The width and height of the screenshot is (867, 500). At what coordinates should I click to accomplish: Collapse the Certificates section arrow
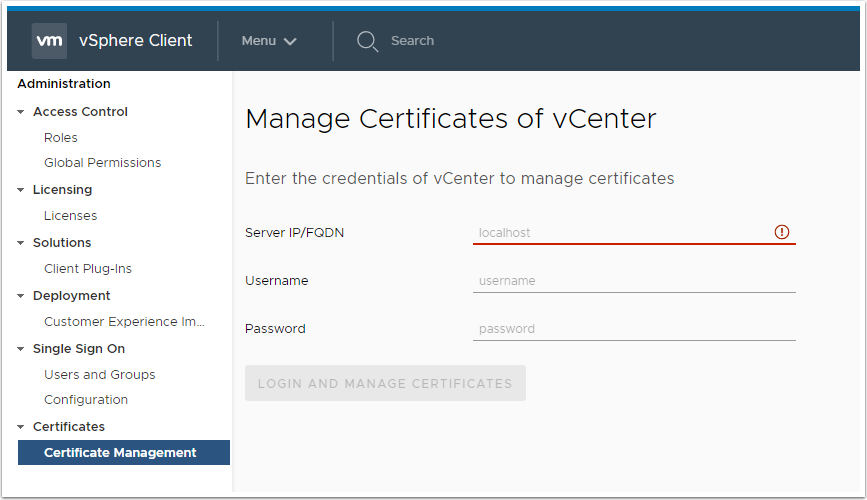point(20,427)
